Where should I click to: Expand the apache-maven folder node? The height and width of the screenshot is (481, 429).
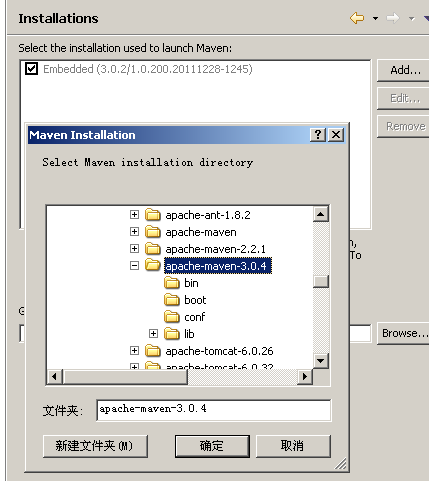tap(134, 231)
